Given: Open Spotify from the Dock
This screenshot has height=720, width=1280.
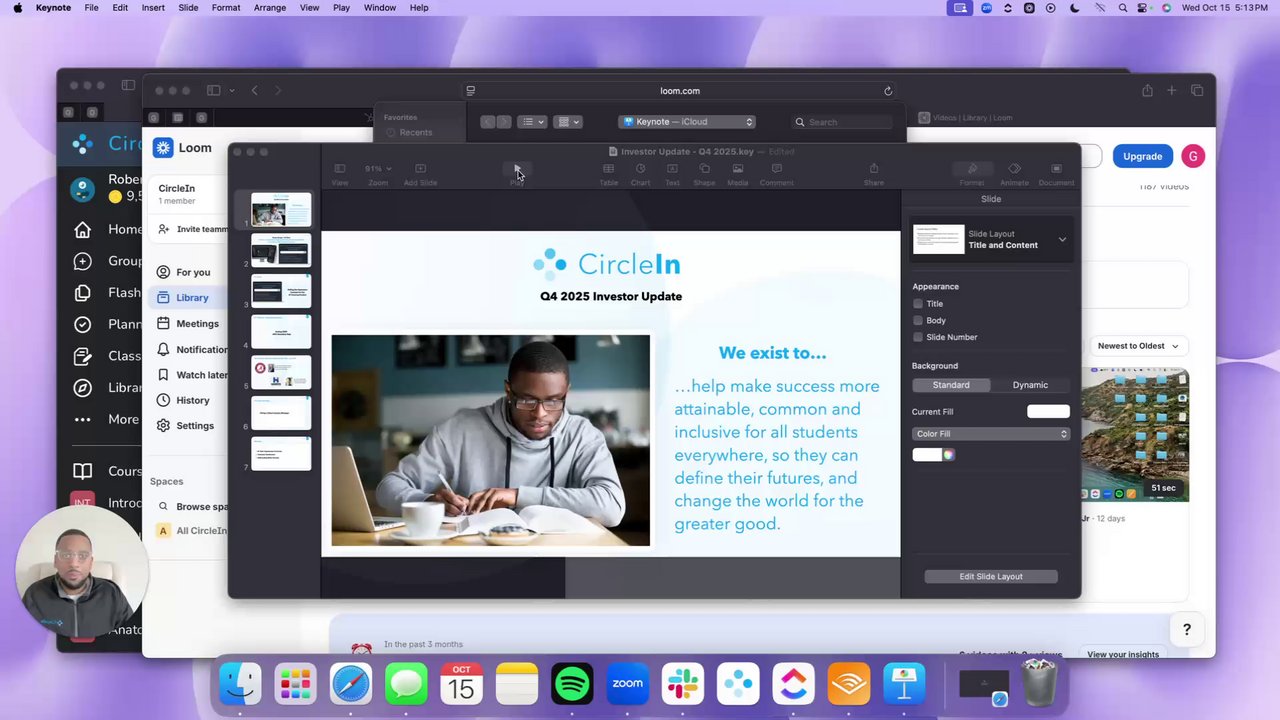Looking at the screenshot, I should pyautogui.click(x=572, y=684).
